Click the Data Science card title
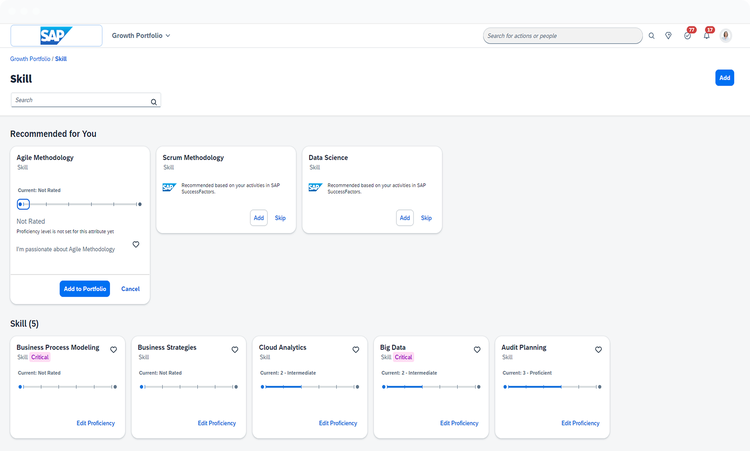 (328, 157)
